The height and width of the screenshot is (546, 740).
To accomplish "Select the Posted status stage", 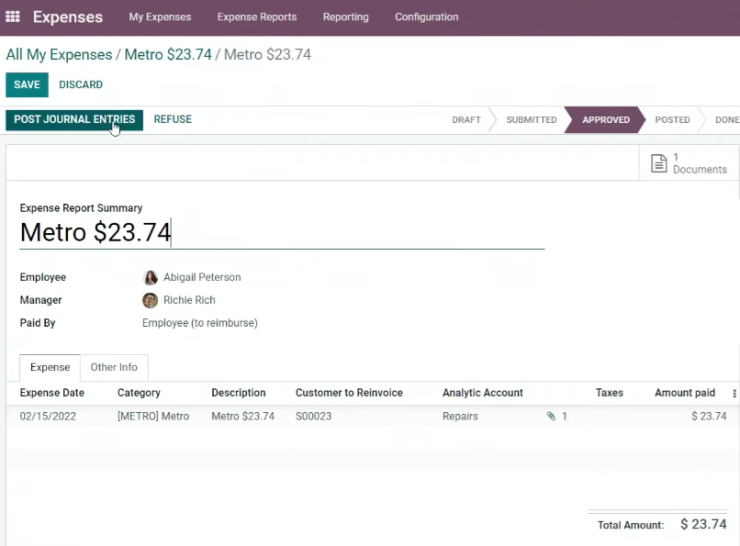I will click(672, 120).
